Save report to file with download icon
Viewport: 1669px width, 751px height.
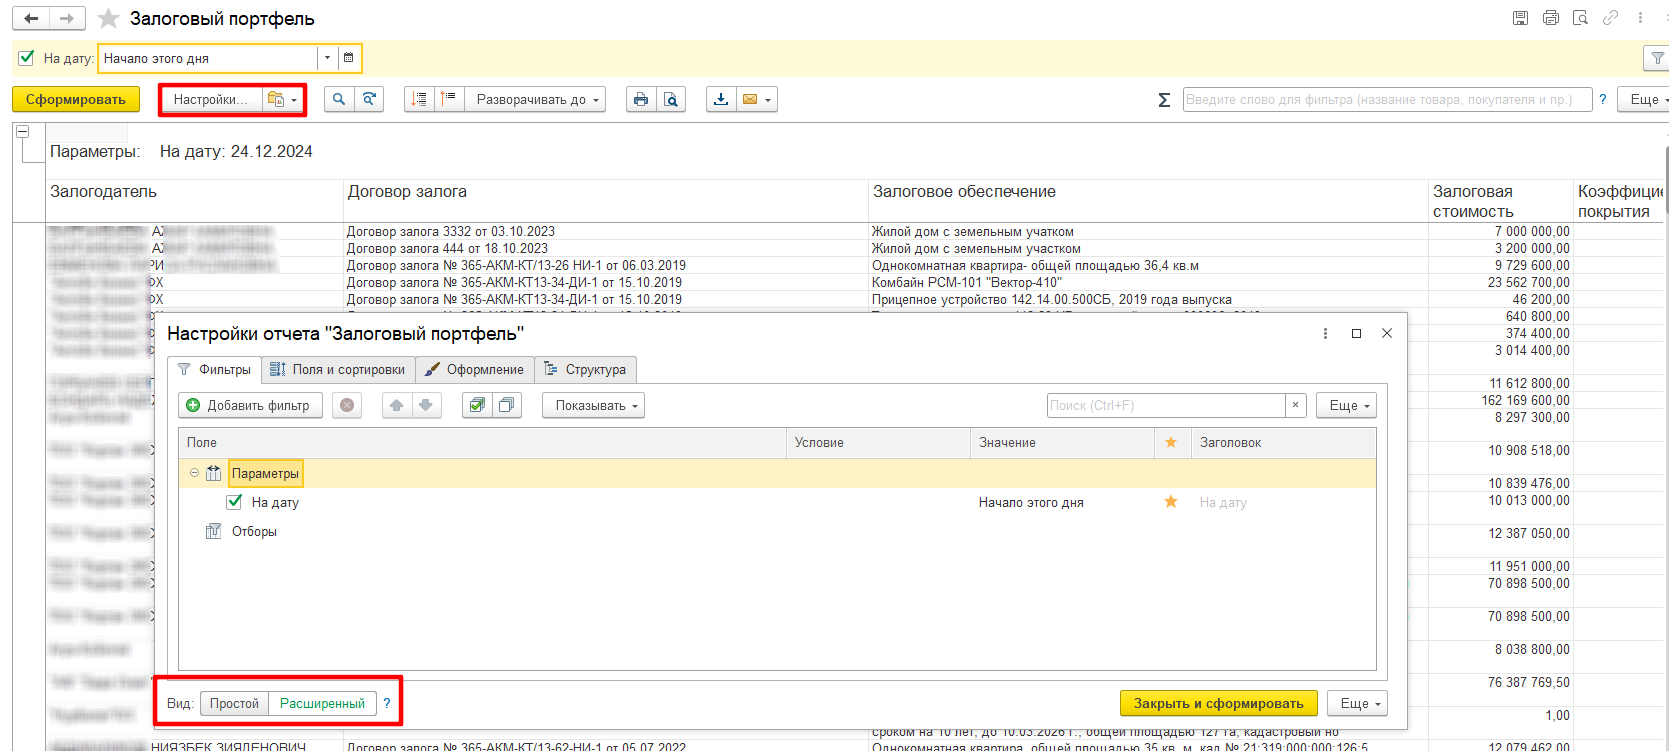point(721,99)
